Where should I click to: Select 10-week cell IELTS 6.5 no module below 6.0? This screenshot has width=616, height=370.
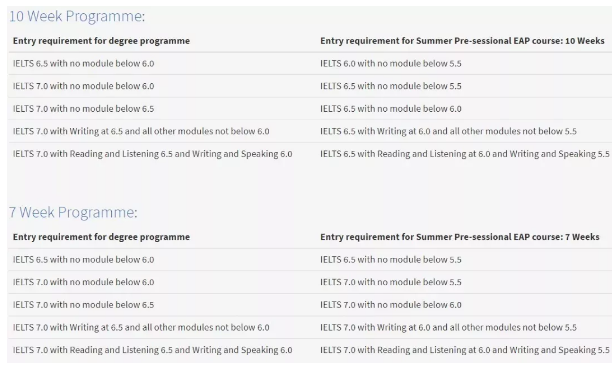[390, 109]
